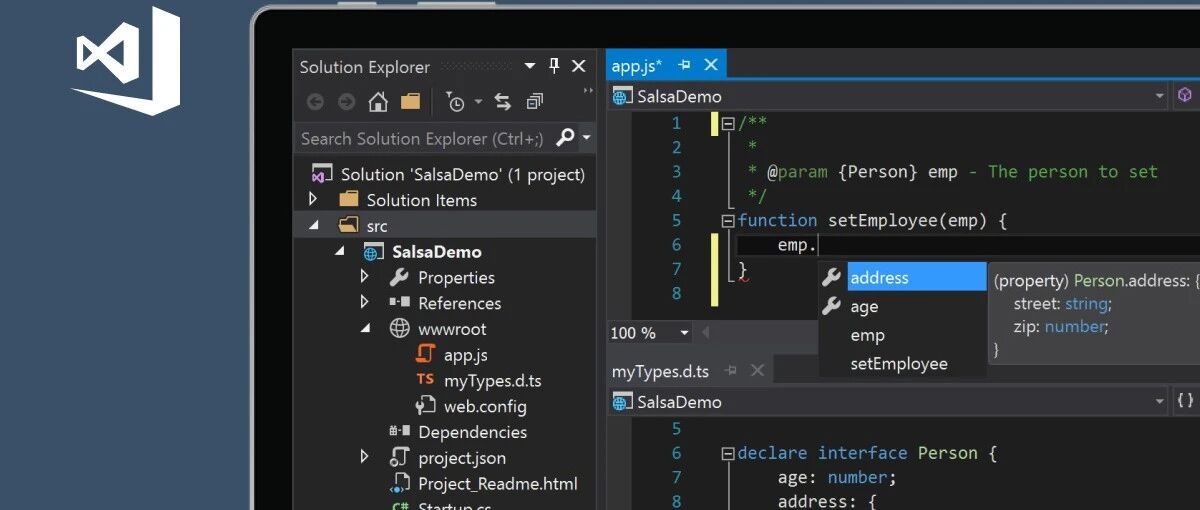Click the Dependencies icon in the tree

[x=399, y=432]
